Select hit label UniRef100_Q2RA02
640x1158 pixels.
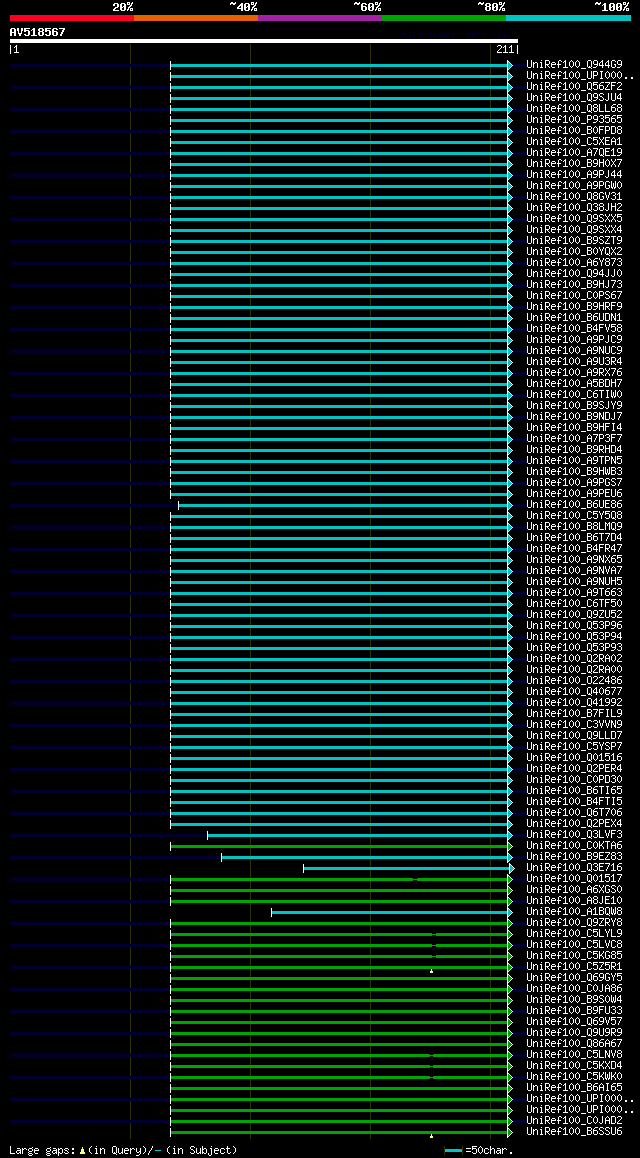click(574, 658)
